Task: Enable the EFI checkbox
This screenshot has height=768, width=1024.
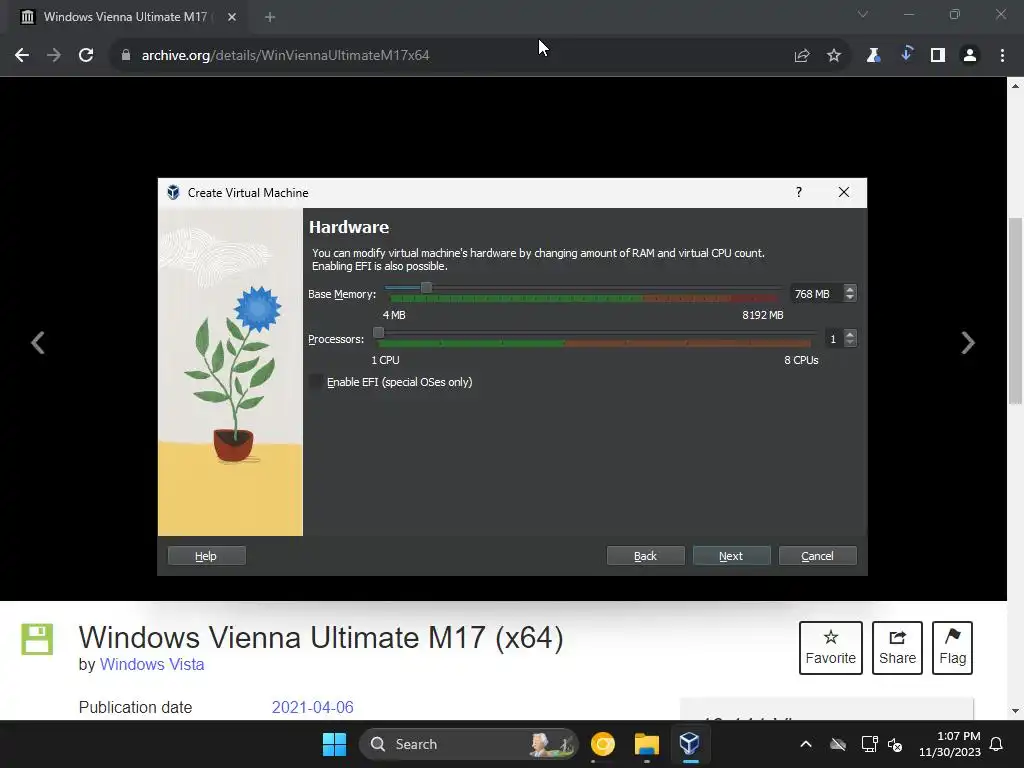Action: pyautogui.click(x=315, y=382)
